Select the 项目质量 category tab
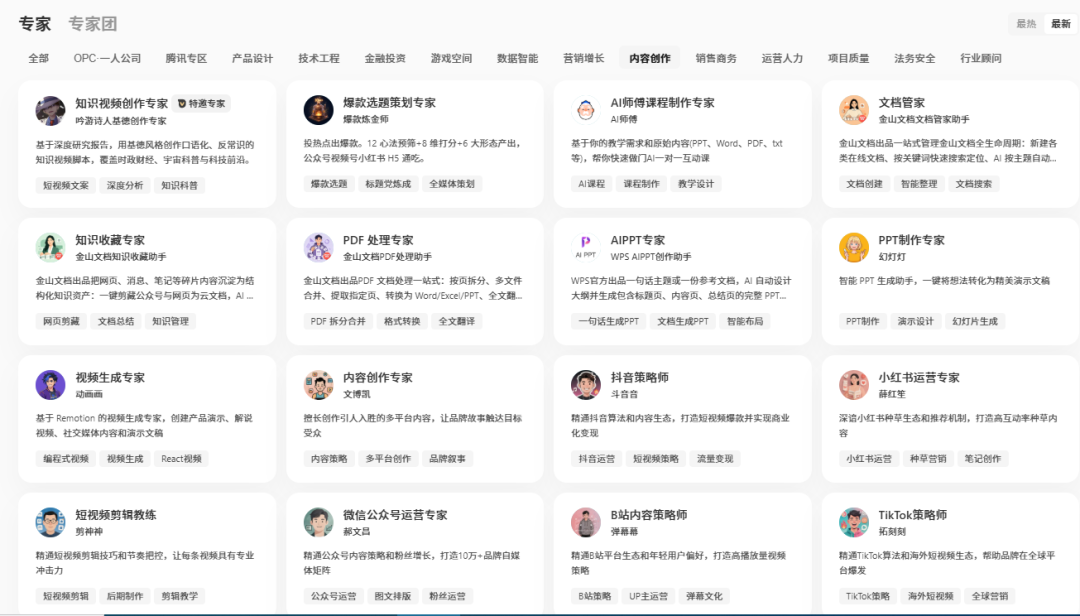Image resolution: width=1080 pixels, height=616 pixels. [x=848, y=58]
